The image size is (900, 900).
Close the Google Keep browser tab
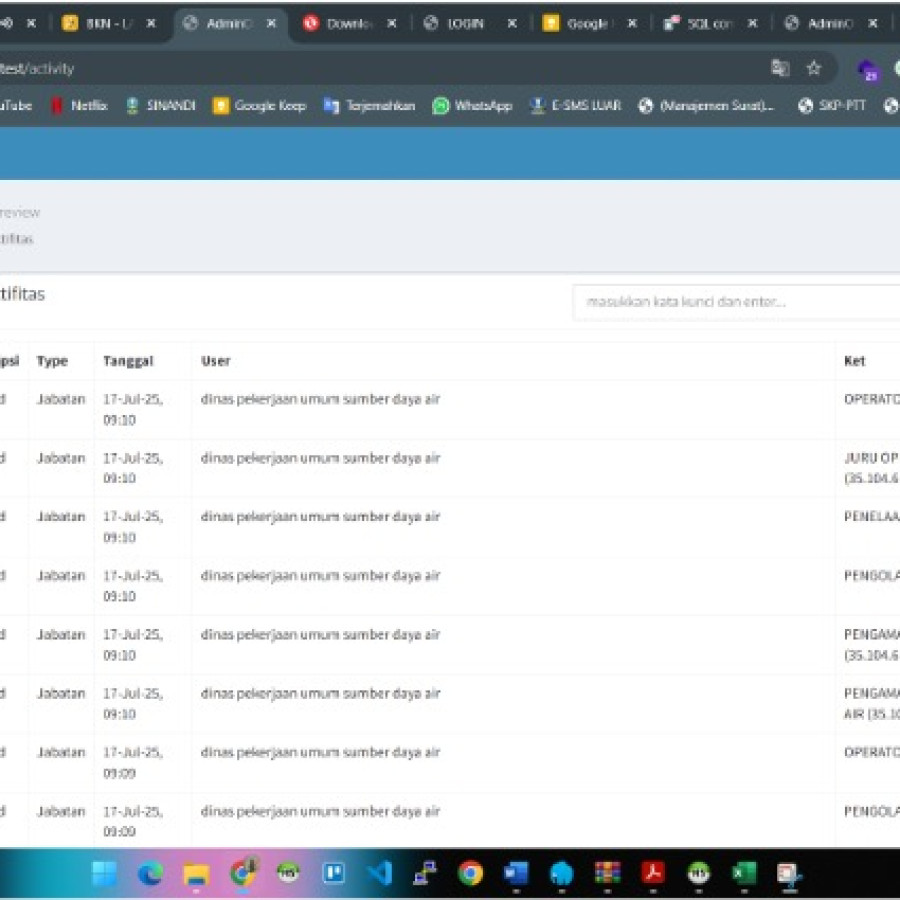tap(632, 23)
